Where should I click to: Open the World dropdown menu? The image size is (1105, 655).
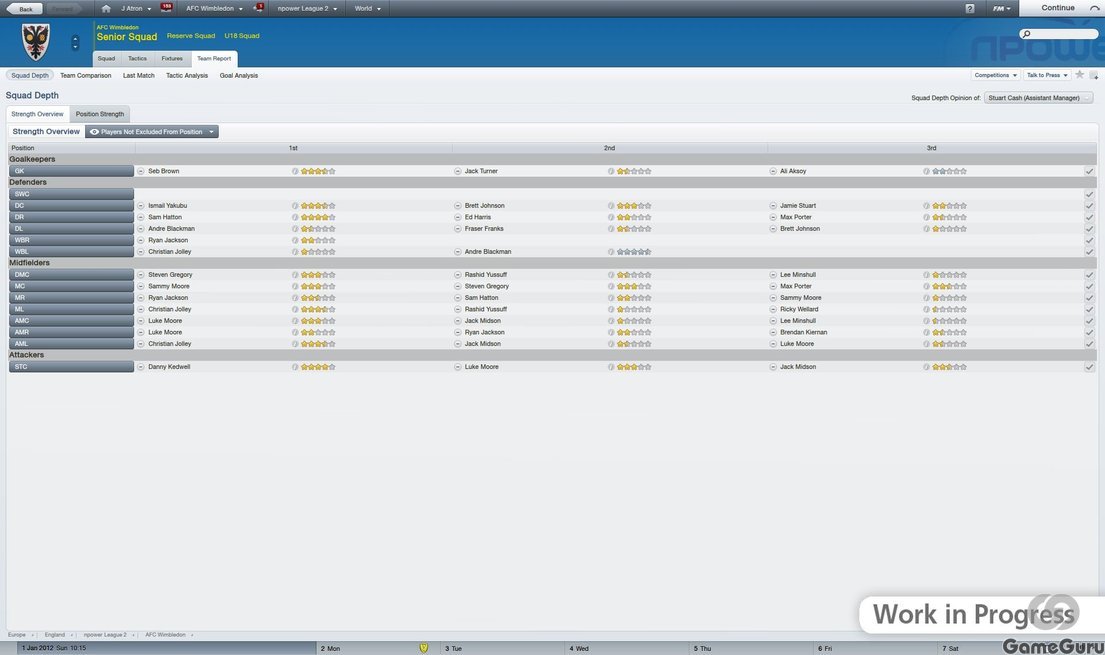click(x=367, y=8)
